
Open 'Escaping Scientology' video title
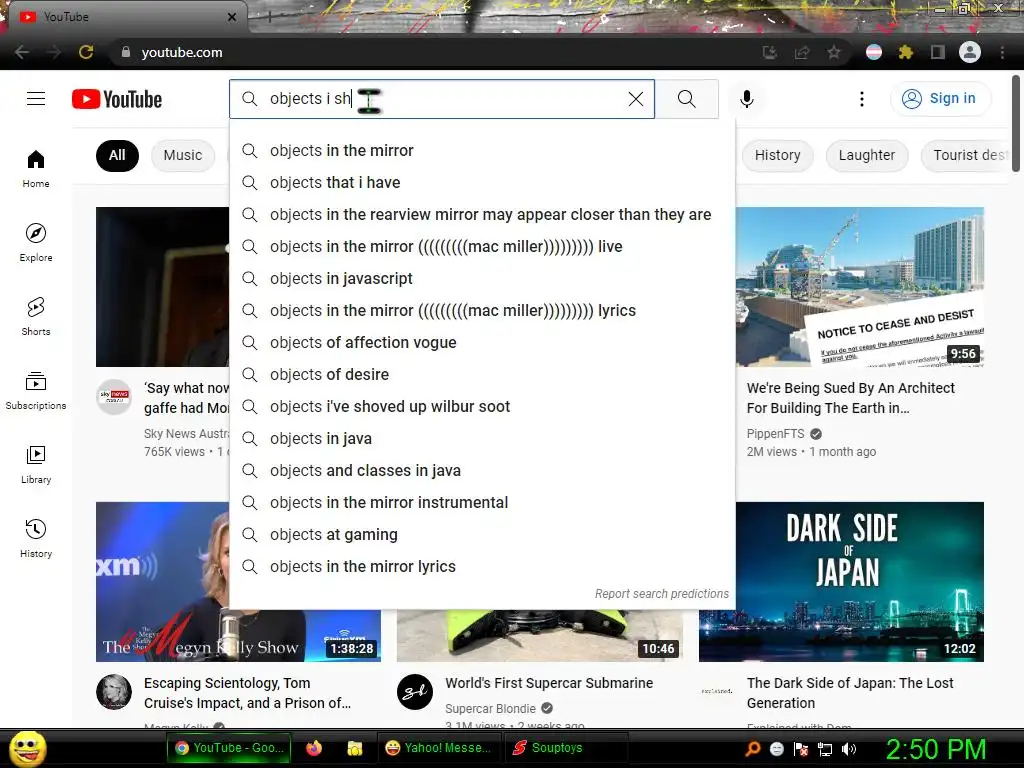click(x=247, y=693)
